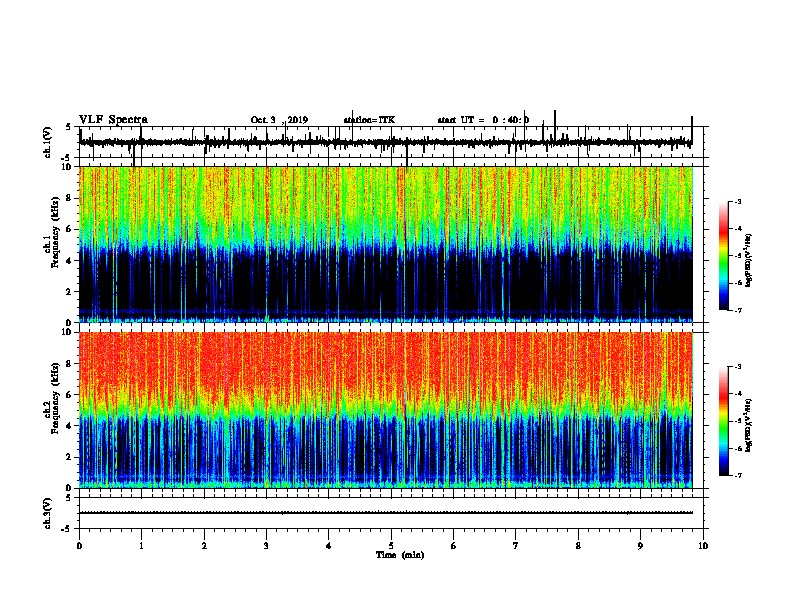Click inside the ch.1 spectrogram panel
This screenshot has width=792, height=612.
pos(385,244)
